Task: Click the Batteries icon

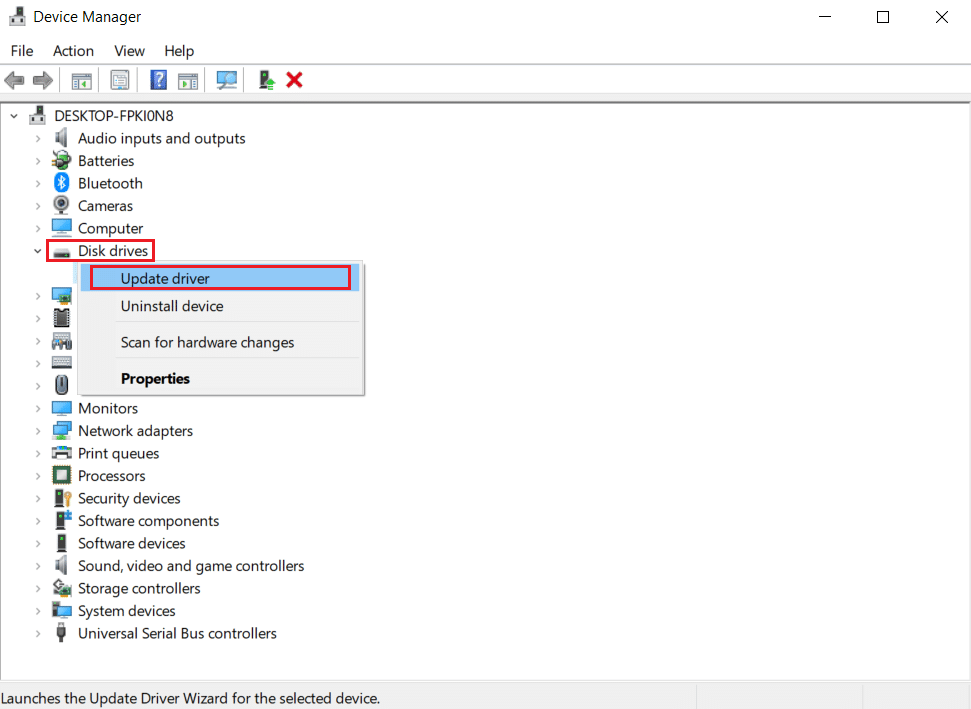Action: point(61,160)
